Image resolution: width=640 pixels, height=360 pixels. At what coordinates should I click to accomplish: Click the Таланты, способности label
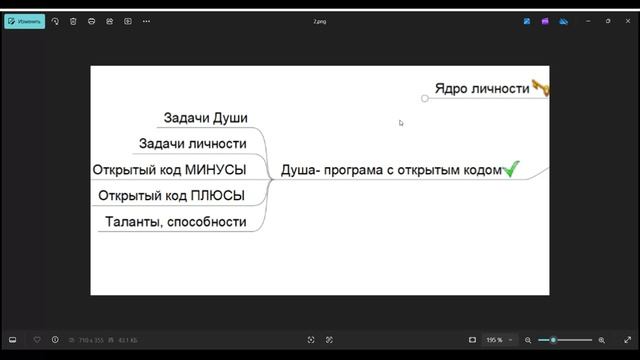point(176,222)
